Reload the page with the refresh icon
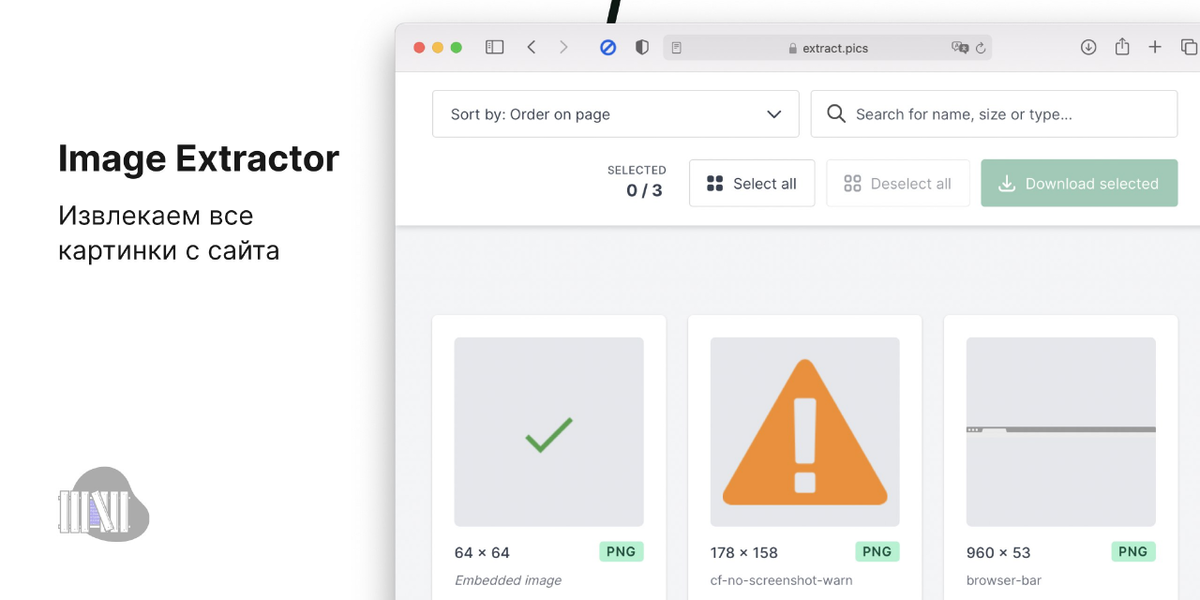 tap(981, 47)
